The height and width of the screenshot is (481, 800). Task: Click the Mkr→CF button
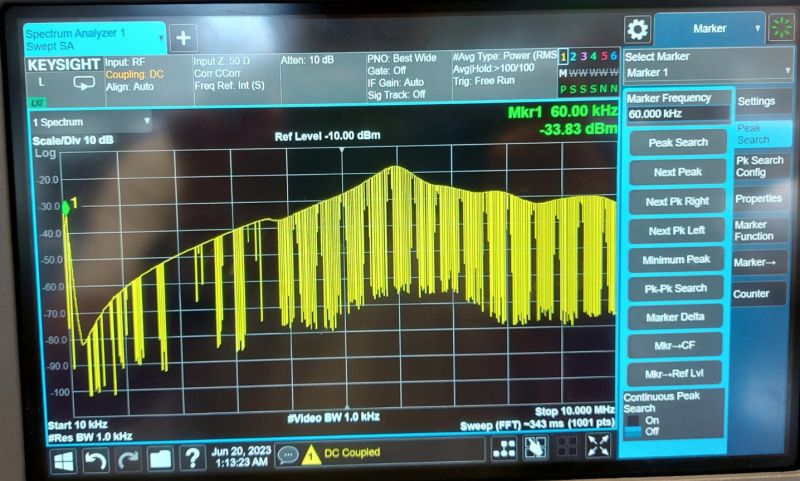tap(674, 345)
